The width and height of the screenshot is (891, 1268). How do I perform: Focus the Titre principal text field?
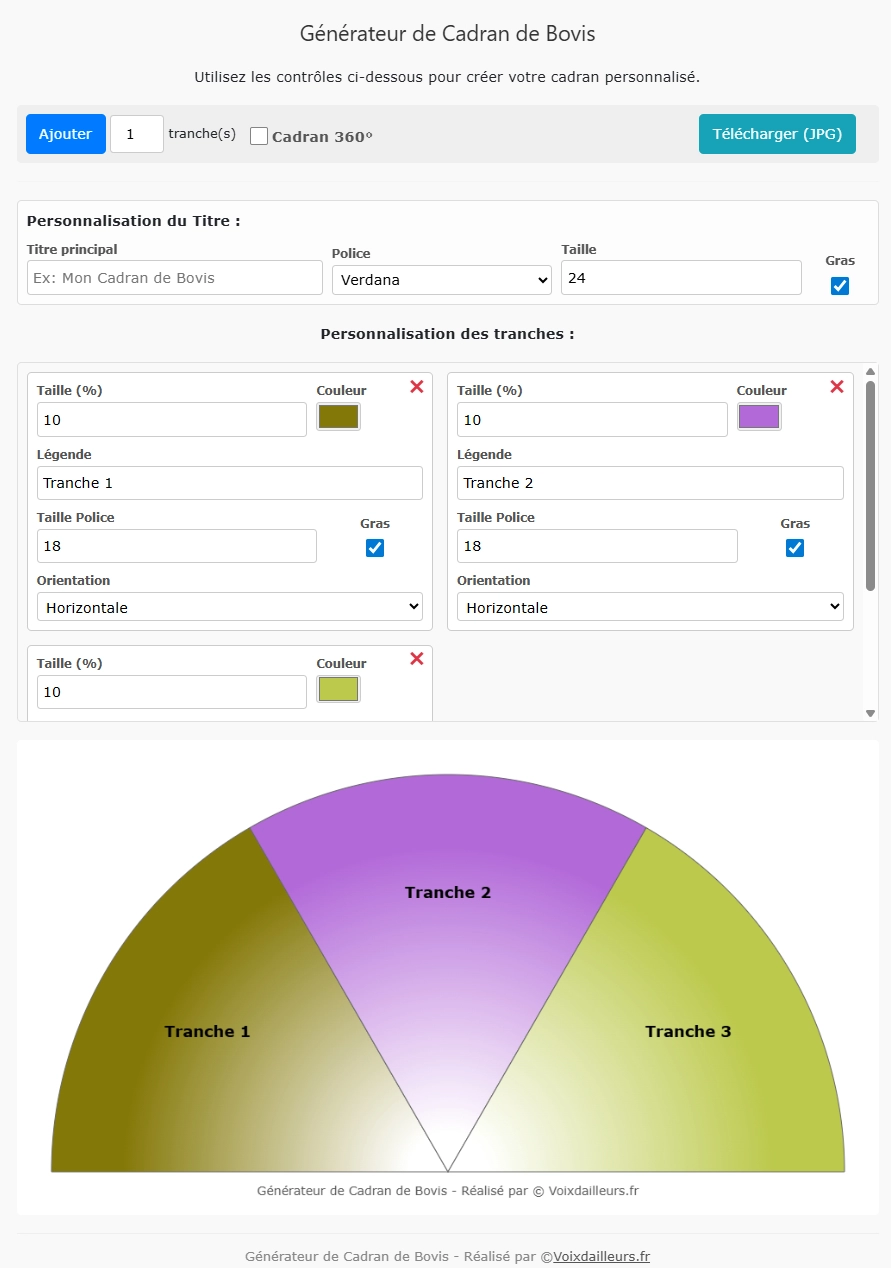tap(175, 278)
